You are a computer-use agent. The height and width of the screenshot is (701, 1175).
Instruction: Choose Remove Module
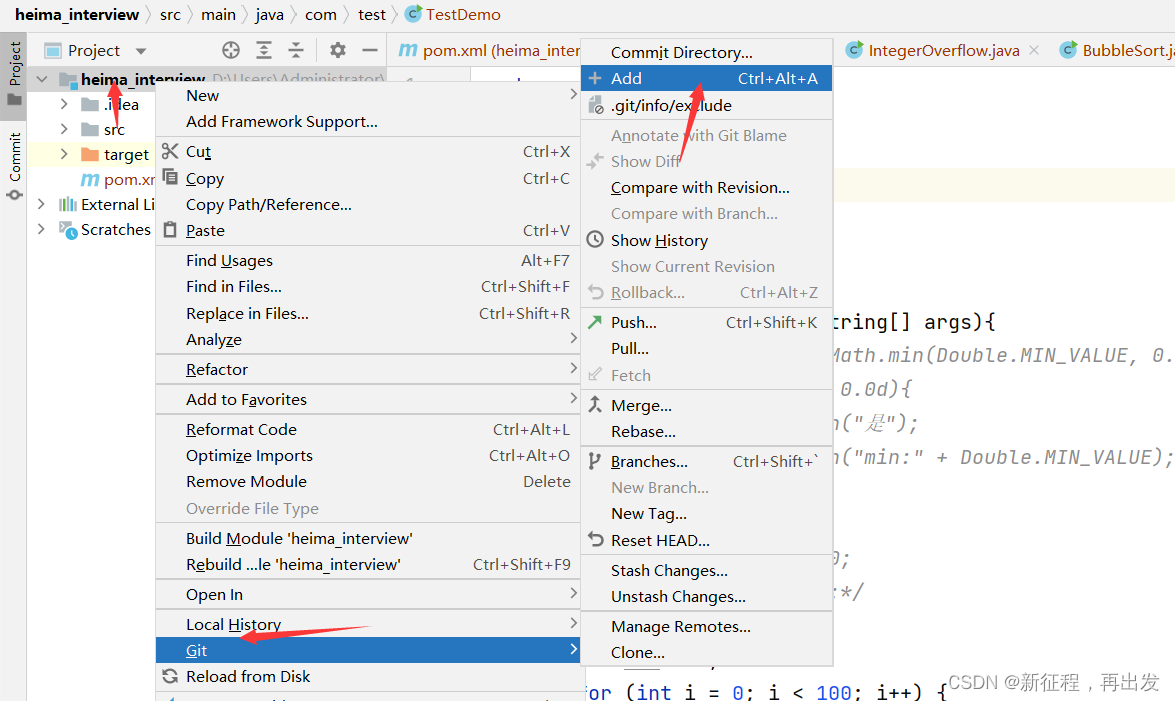(368, 481)
